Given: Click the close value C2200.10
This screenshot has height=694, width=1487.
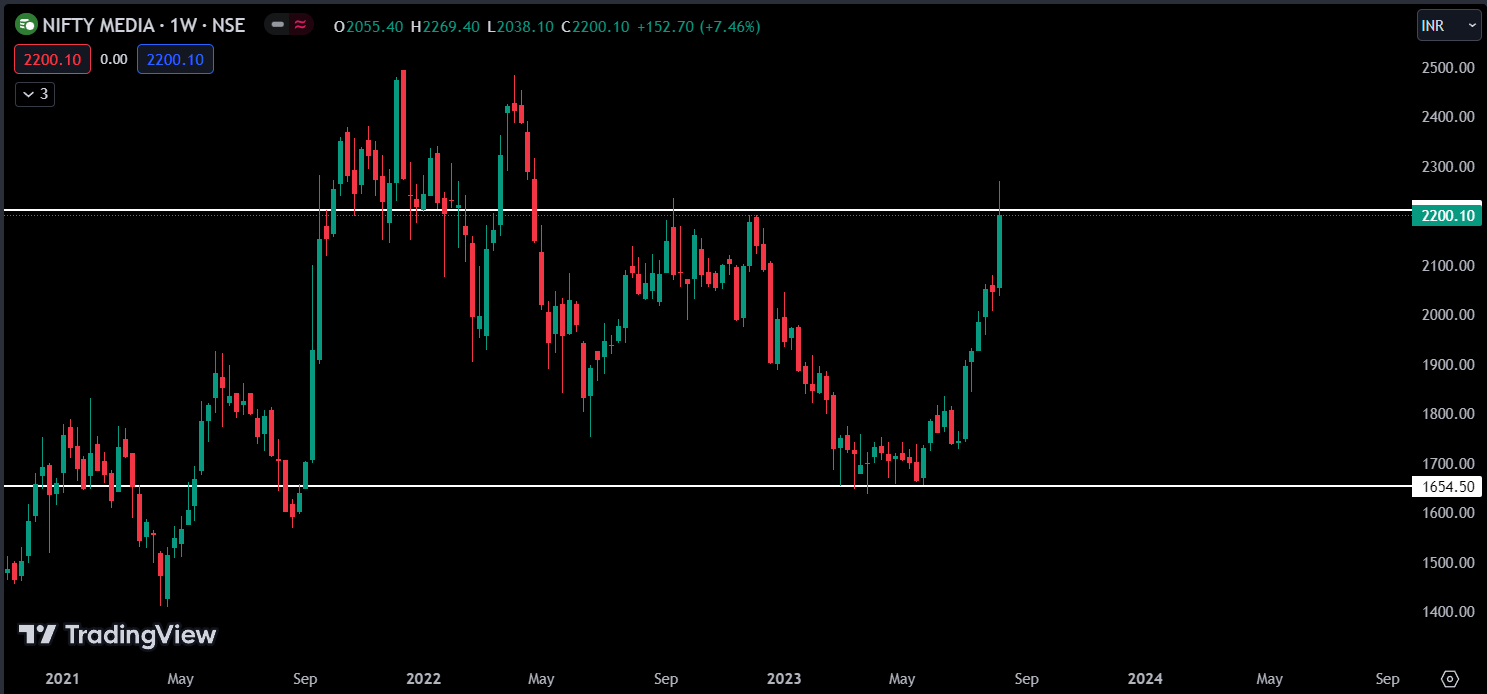Looking at the screenshot, I should tap(596, 26).
